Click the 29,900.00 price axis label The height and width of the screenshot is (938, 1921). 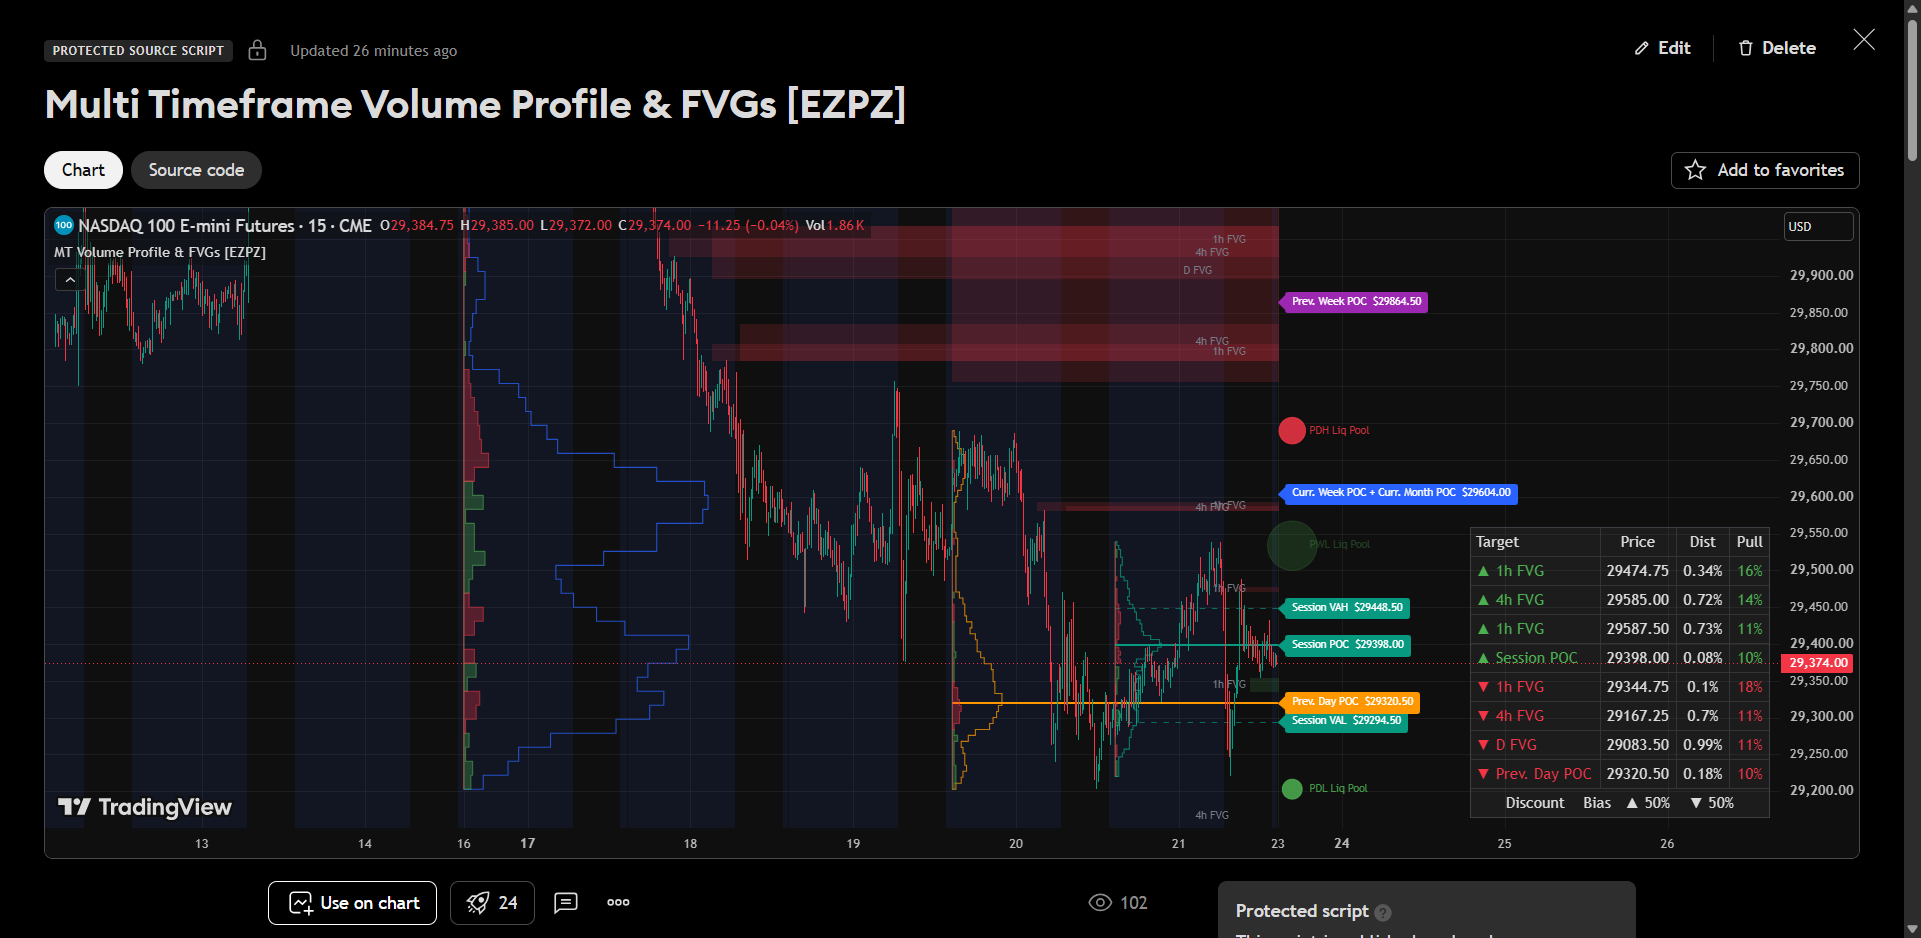point(1821,276)
